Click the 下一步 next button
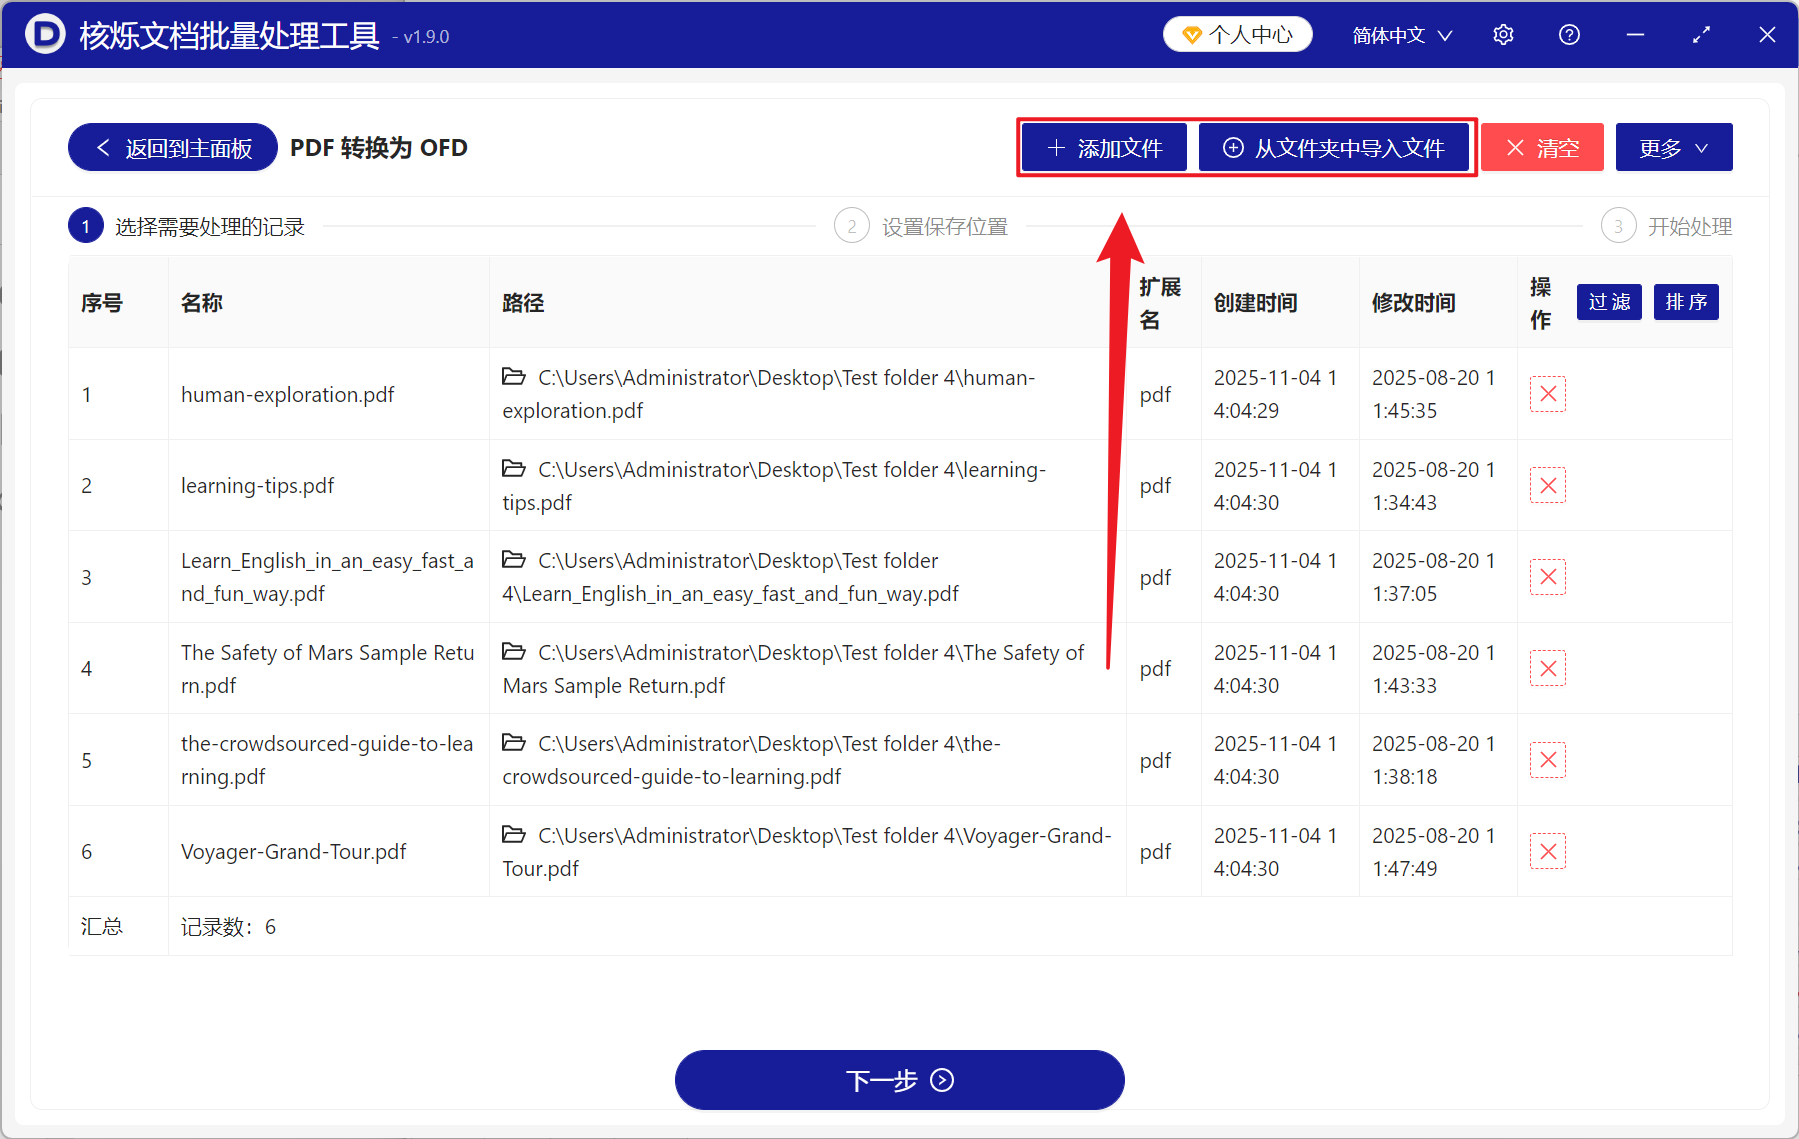The height and width of the screenshot is (1139, 1799). tap(898, 1080)
